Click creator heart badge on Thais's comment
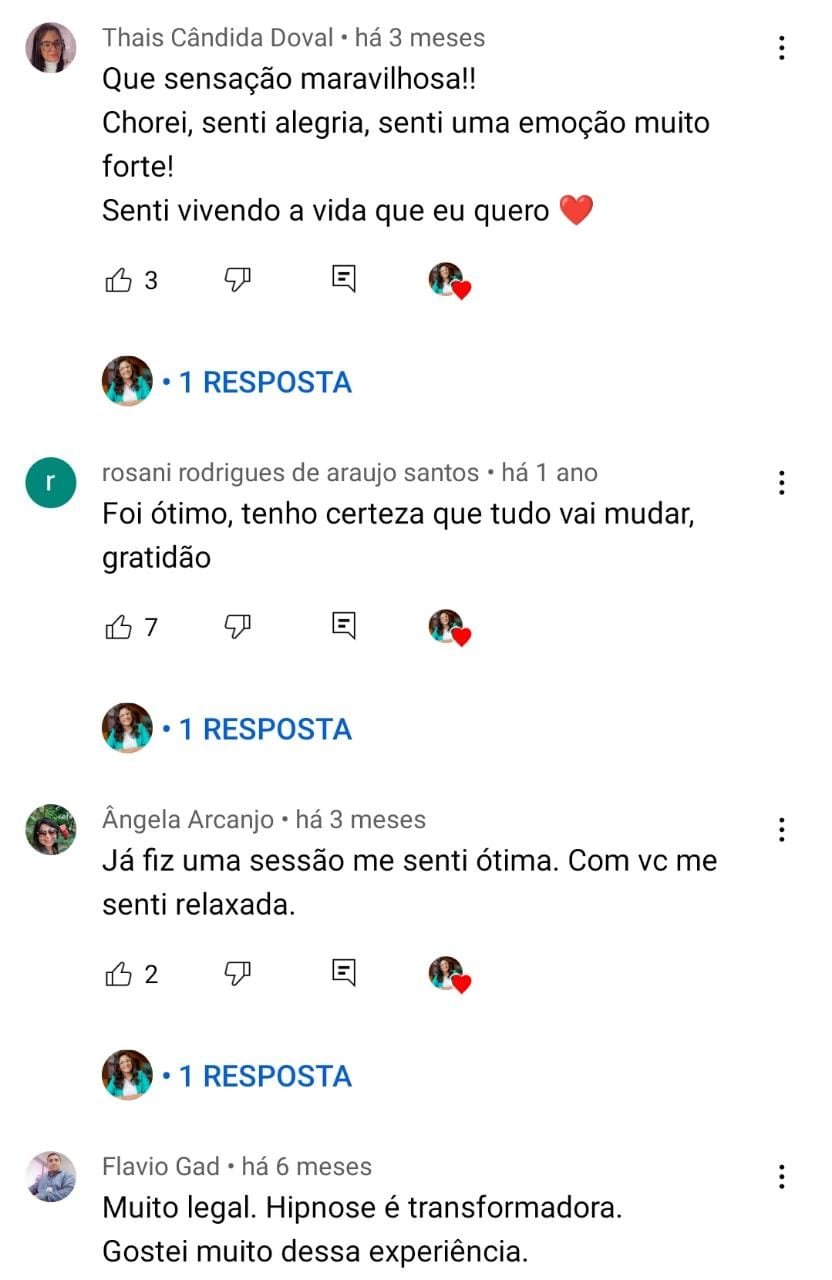Screen dimensions: 832x1280 [x=450, y=281]
